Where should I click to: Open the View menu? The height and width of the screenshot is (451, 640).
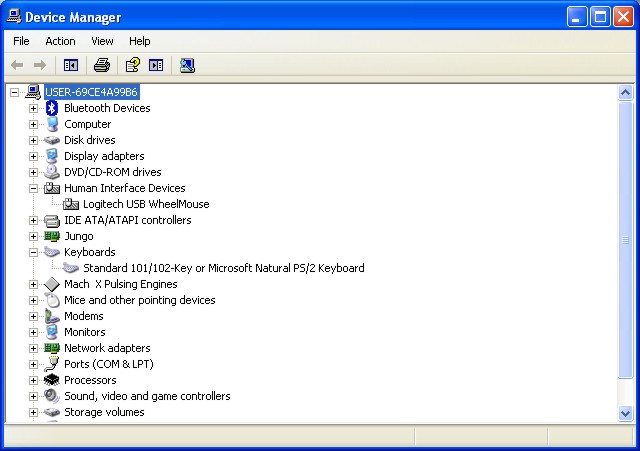tap(102, 41)
